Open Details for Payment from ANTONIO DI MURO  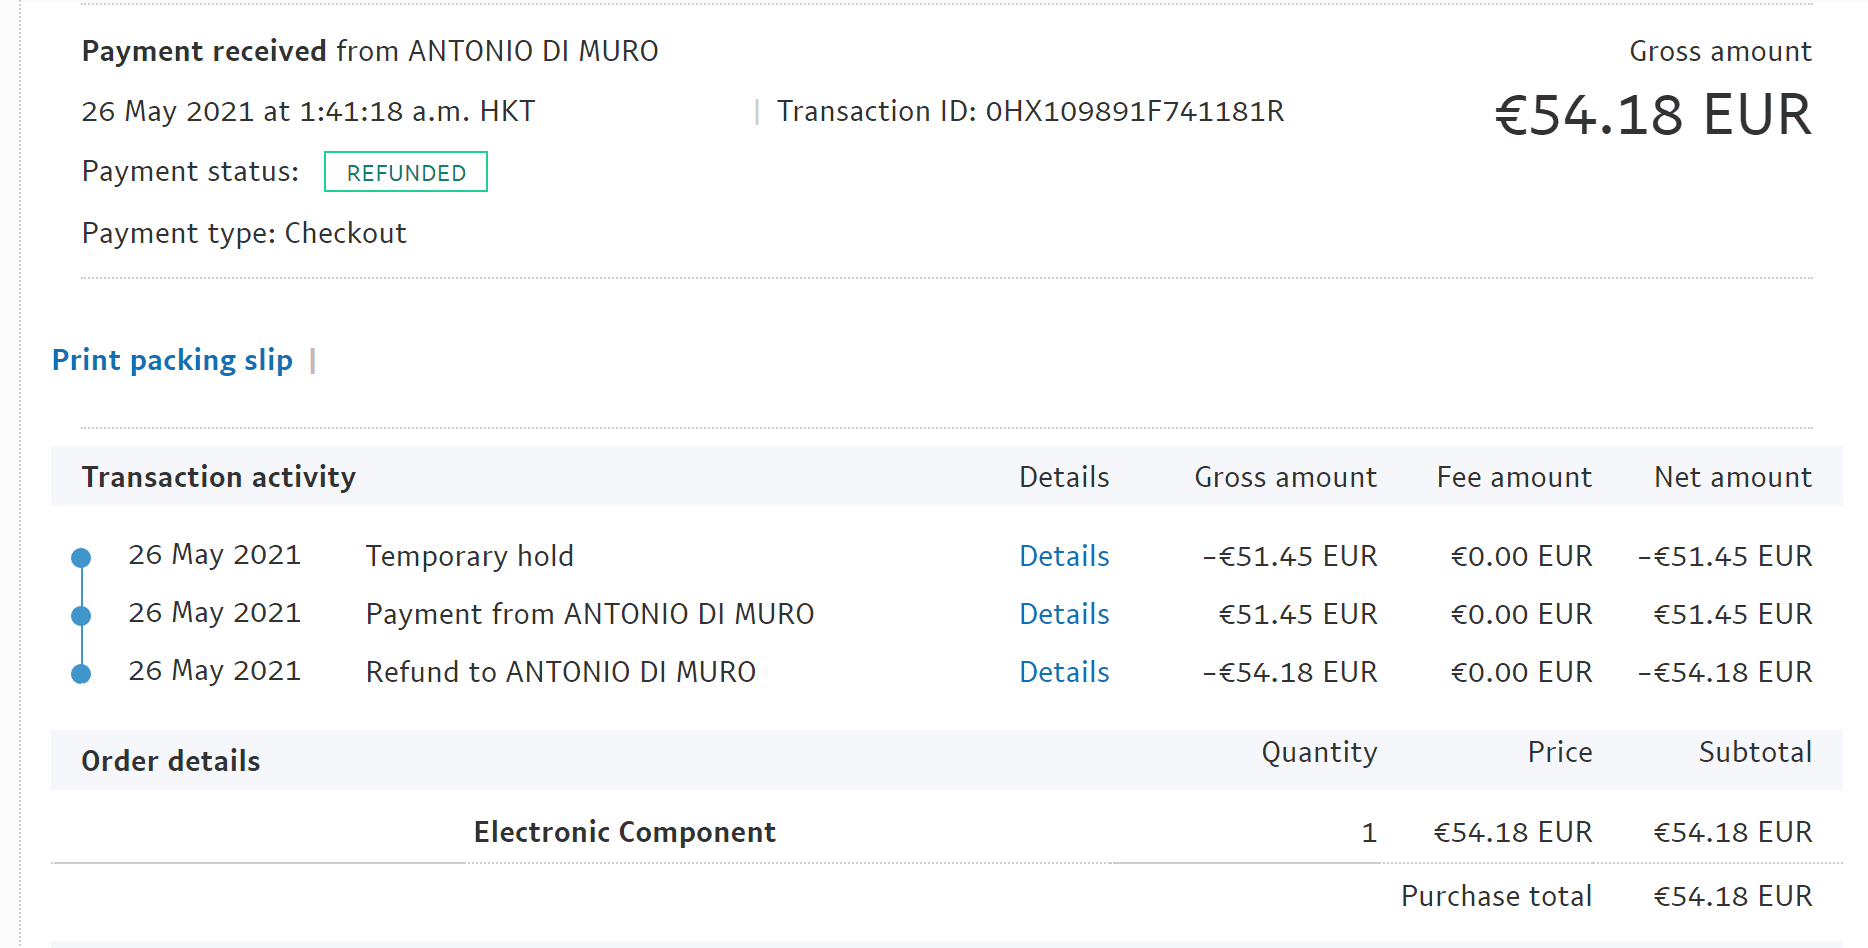pos(1064,614)
